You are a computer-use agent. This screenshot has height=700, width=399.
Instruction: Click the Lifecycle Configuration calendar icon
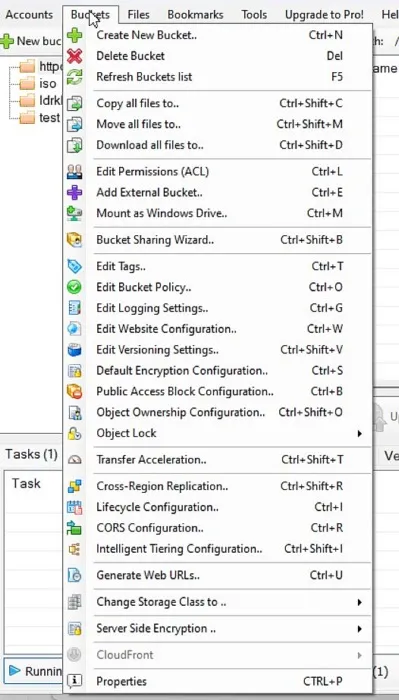click(x=75, y=507)
